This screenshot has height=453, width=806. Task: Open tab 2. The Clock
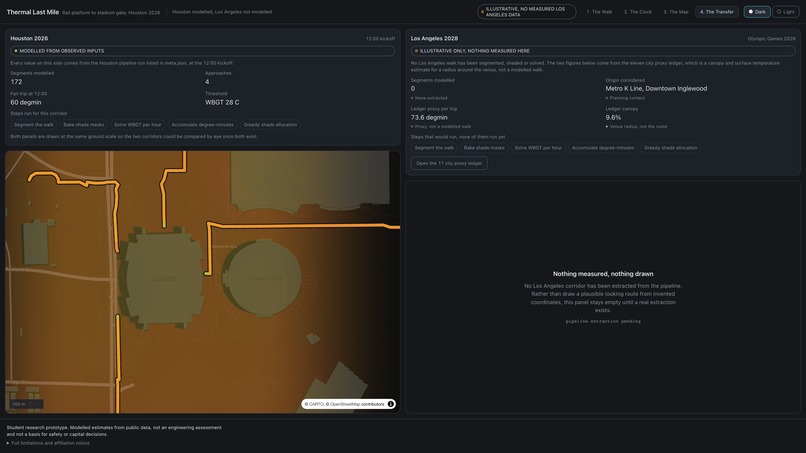pos(638,12)
